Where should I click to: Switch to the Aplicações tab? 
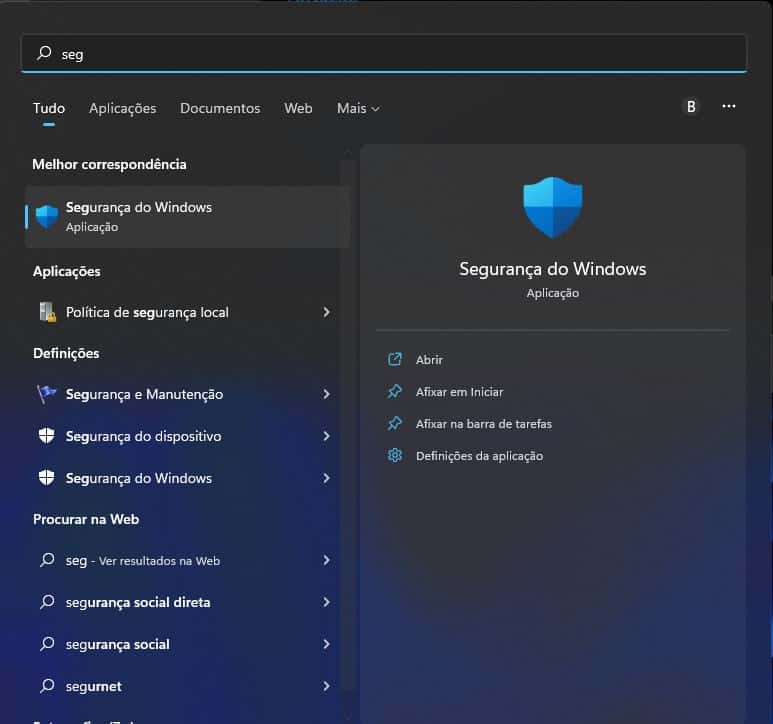(123, 108)
